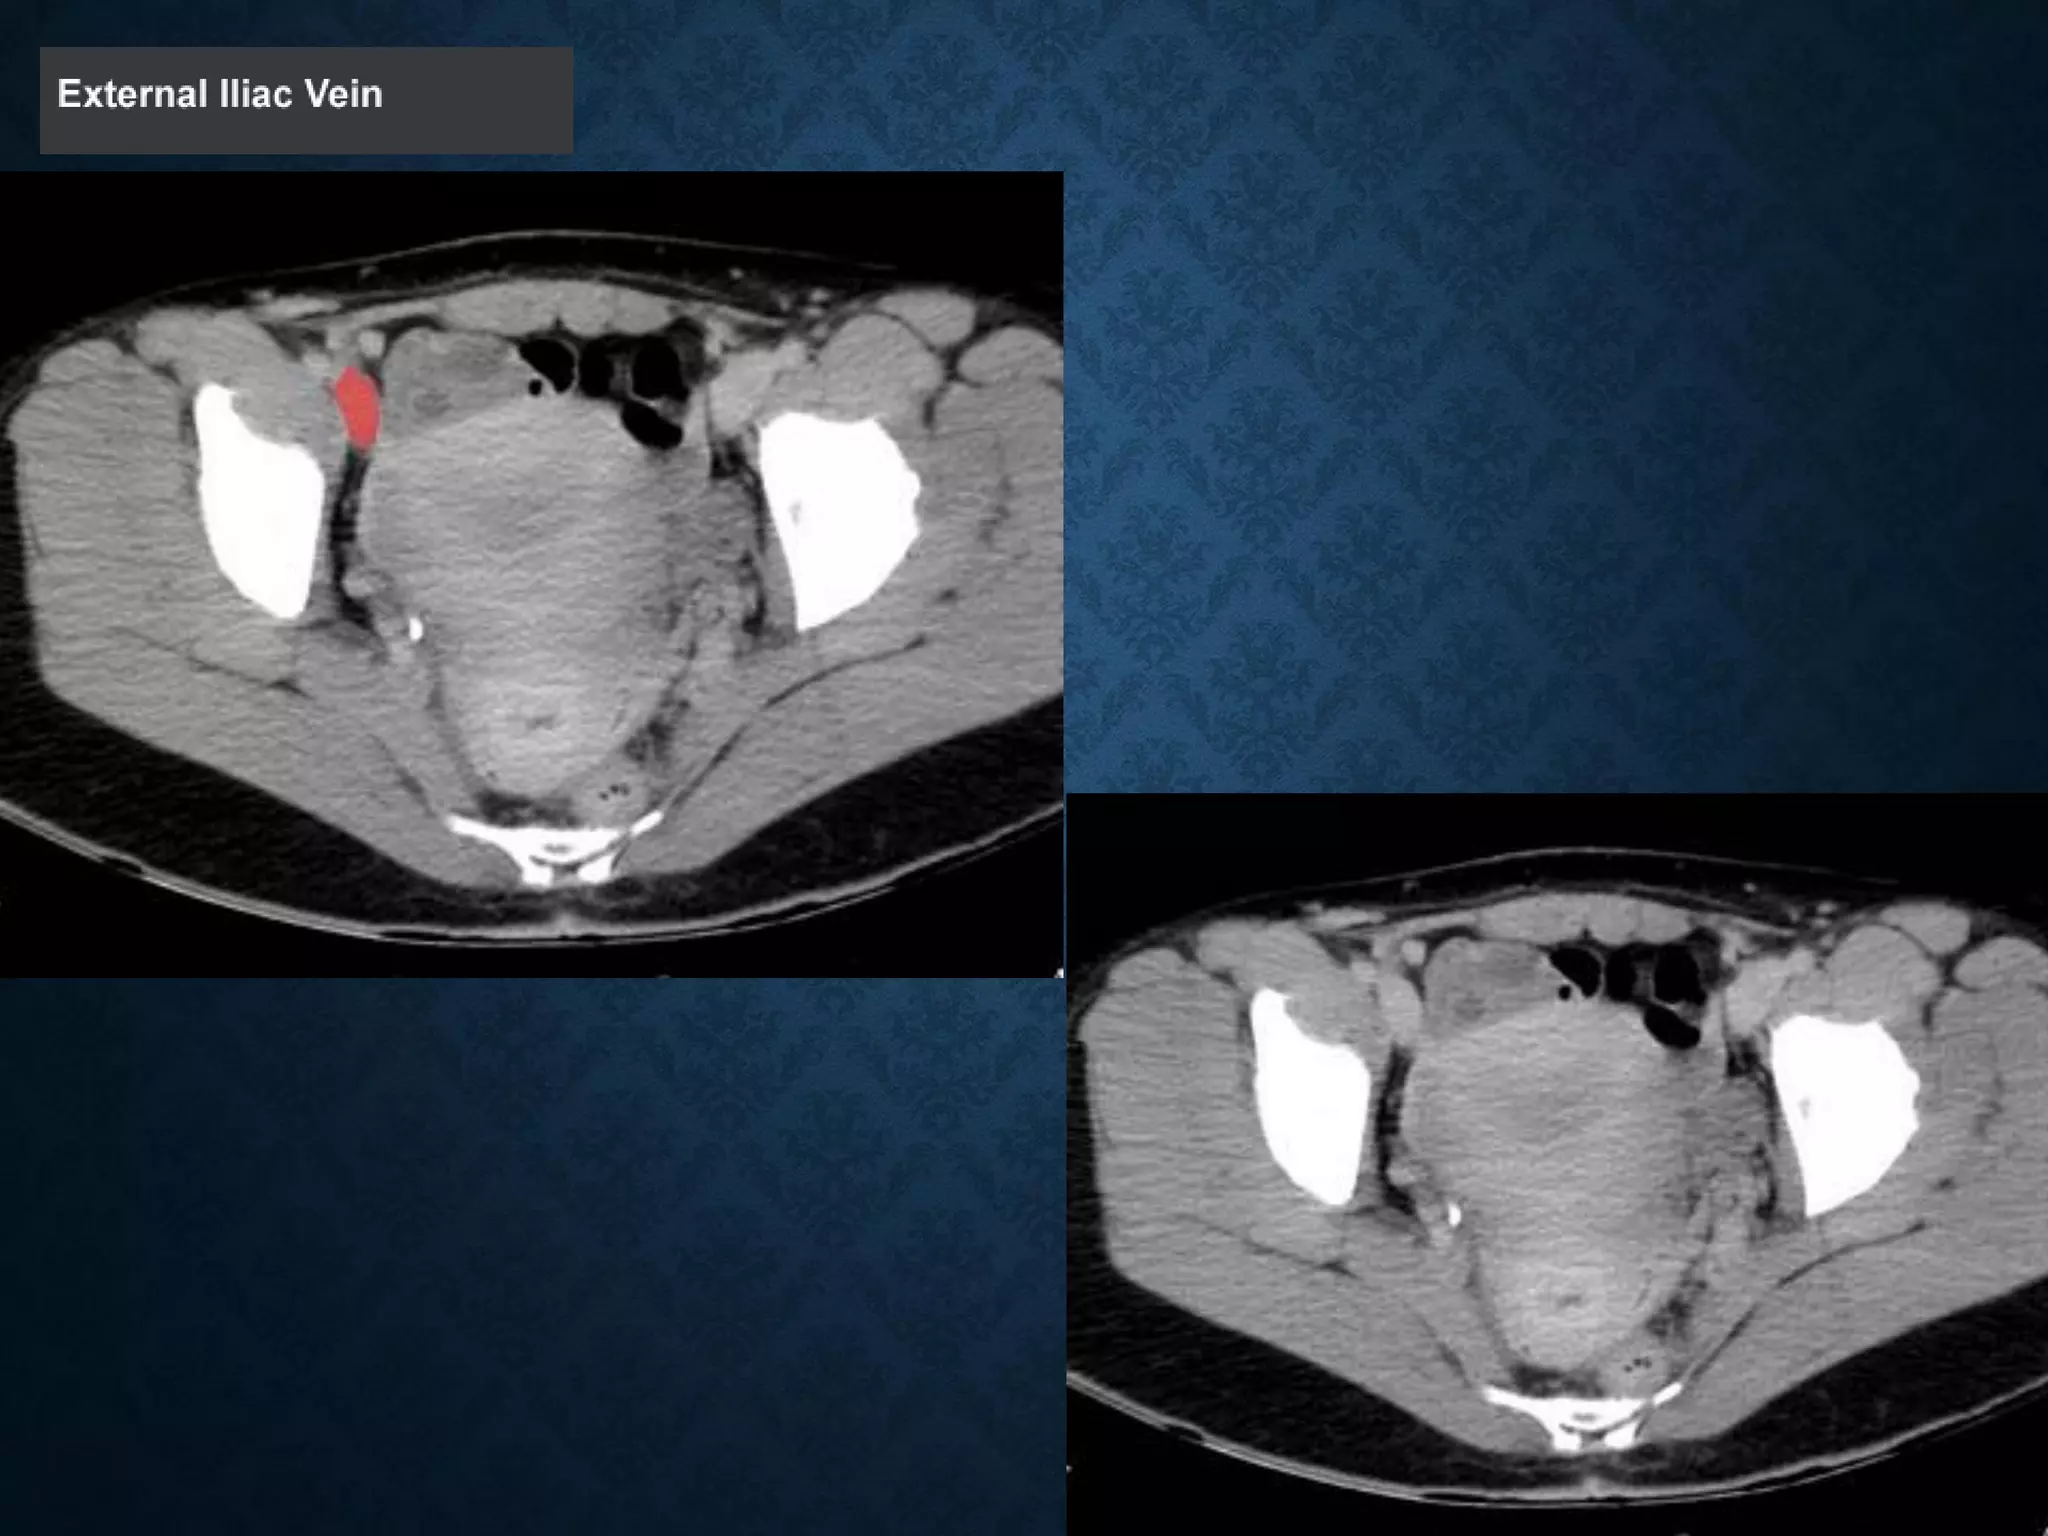Select the lower-right CT scan image
The height and width of the screenshot is (1536, 2048).
[x=1555, y=1165]
